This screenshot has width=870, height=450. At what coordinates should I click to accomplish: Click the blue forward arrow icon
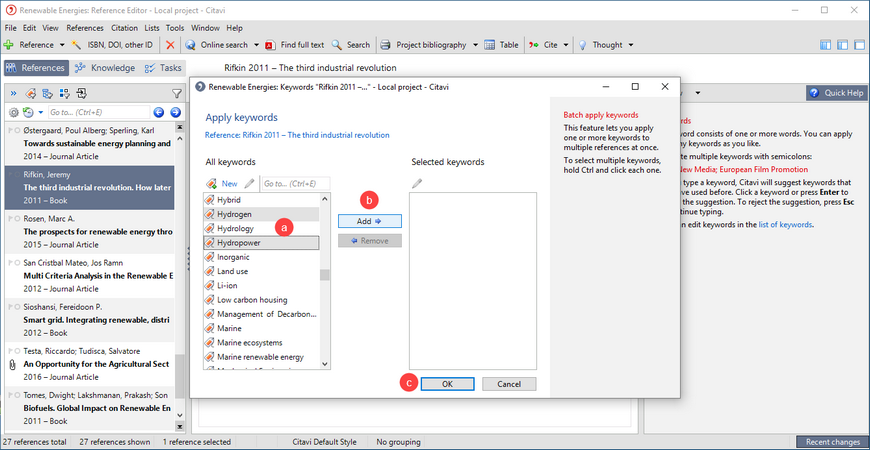coord(175,113)
